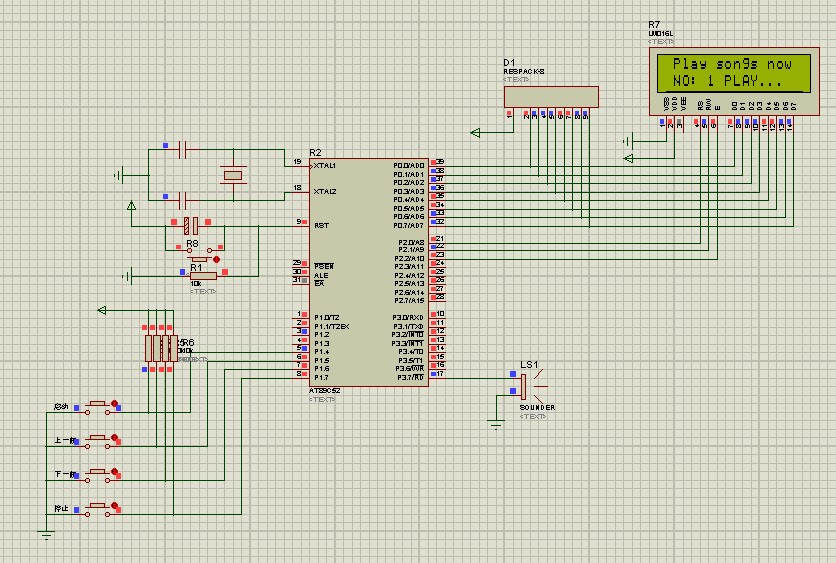The image size is (836, 563).
Task: Select the capacitor connected to XTAL1
Action: 182,150
